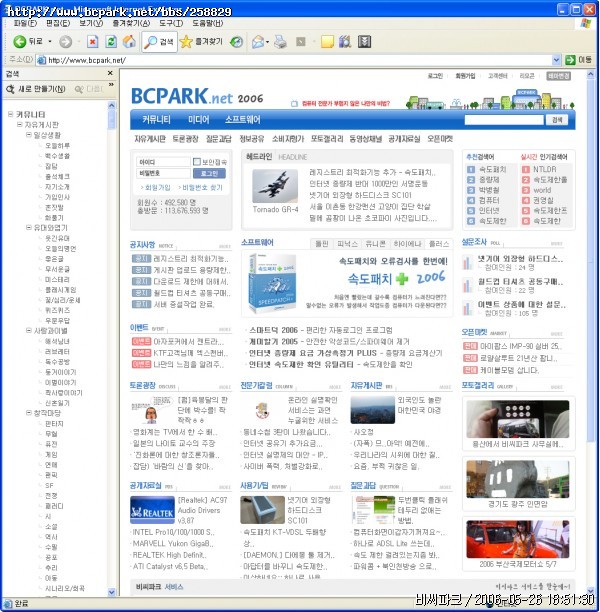
Task: Open 즐겨찾기 favorites star button
Action: tap(201, 42)
